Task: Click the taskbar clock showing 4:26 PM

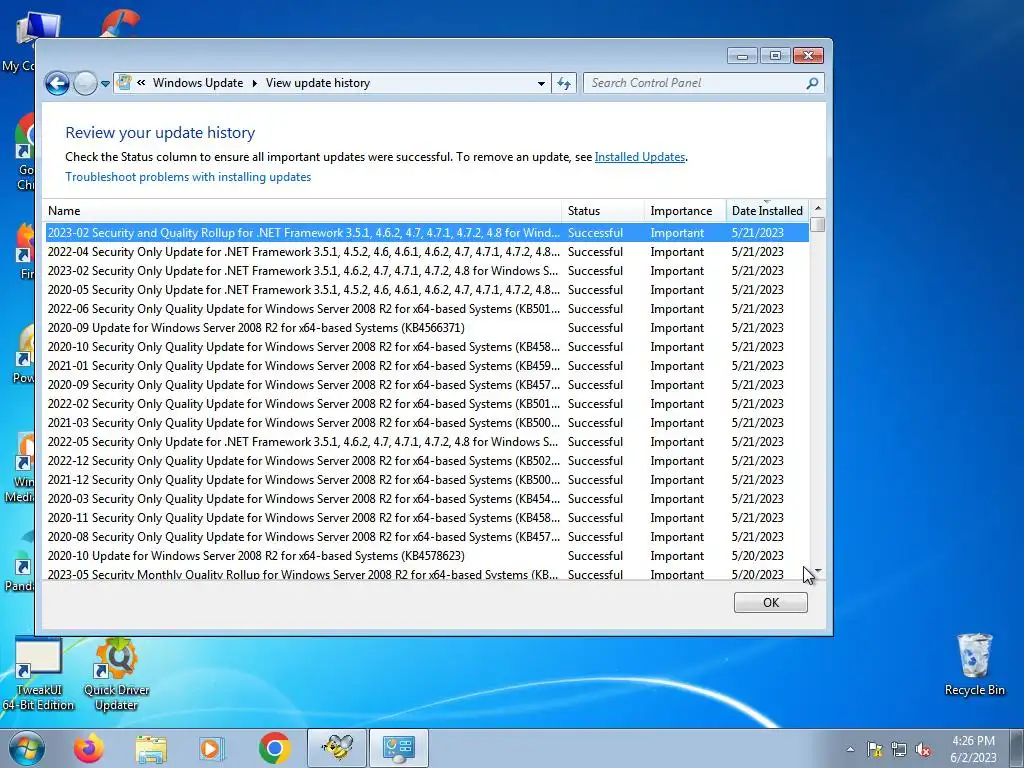Action: coord(973,749)
